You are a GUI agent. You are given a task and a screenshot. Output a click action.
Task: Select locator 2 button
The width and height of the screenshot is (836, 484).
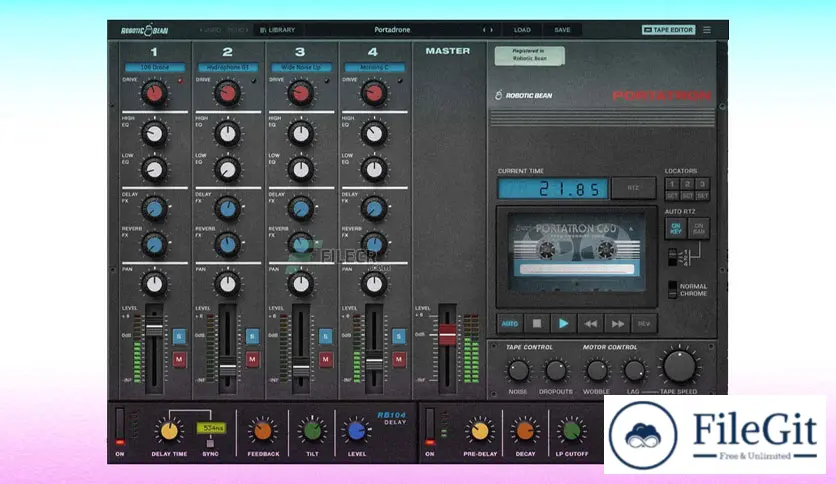687,184
